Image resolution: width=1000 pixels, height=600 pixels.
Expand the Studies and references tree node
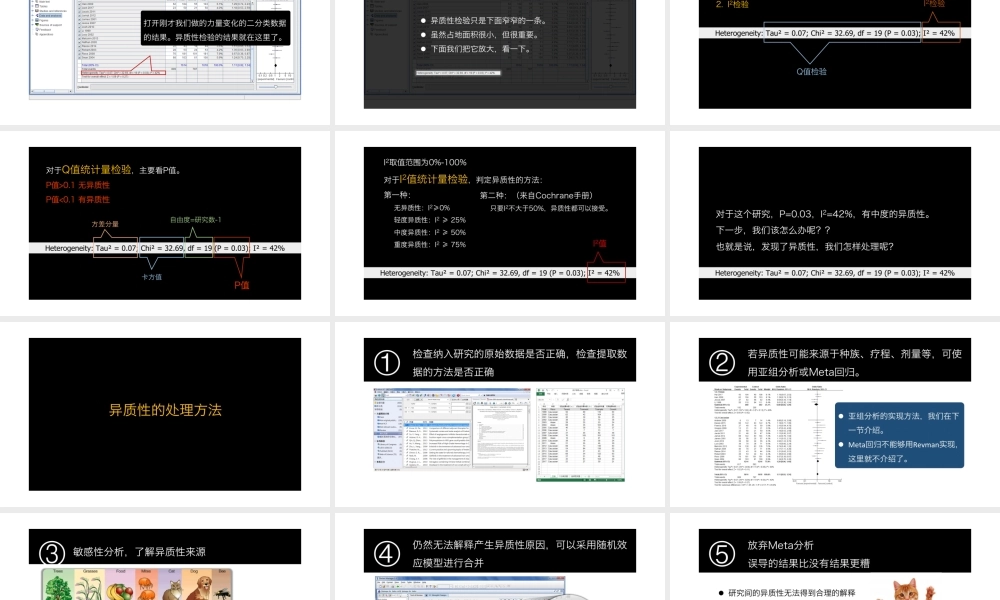(33, 11)
